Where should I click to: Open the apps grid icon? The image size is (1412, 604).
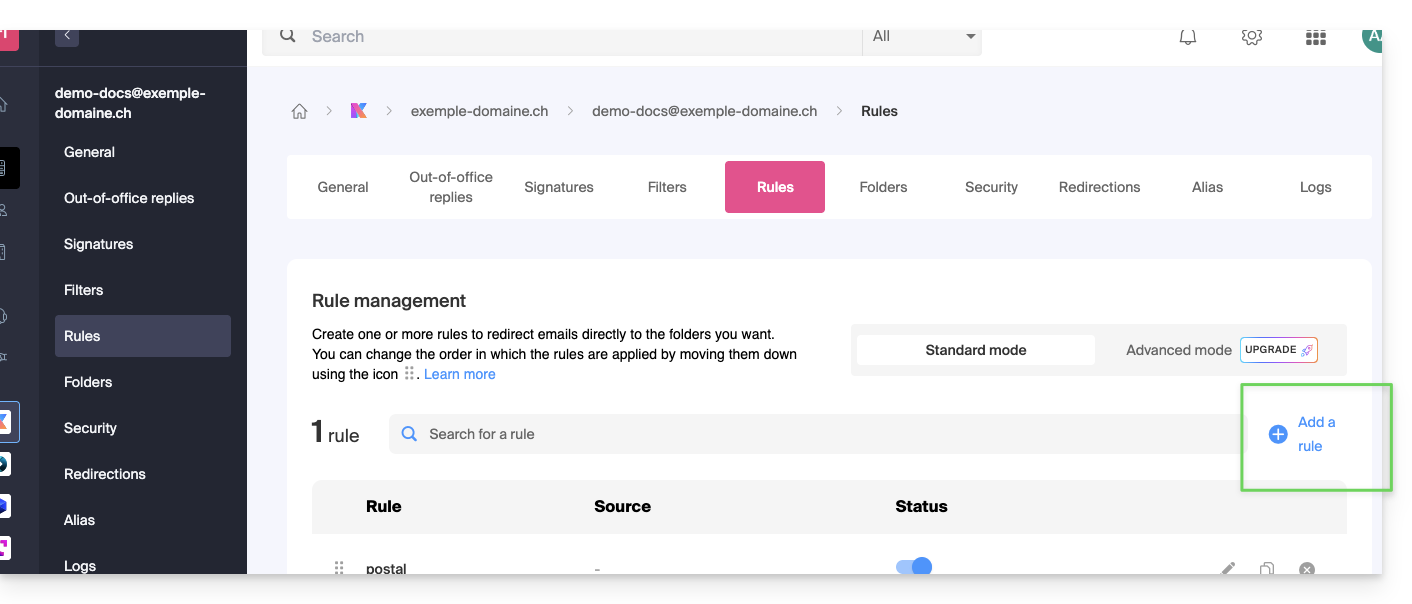tap(1315, 38)
